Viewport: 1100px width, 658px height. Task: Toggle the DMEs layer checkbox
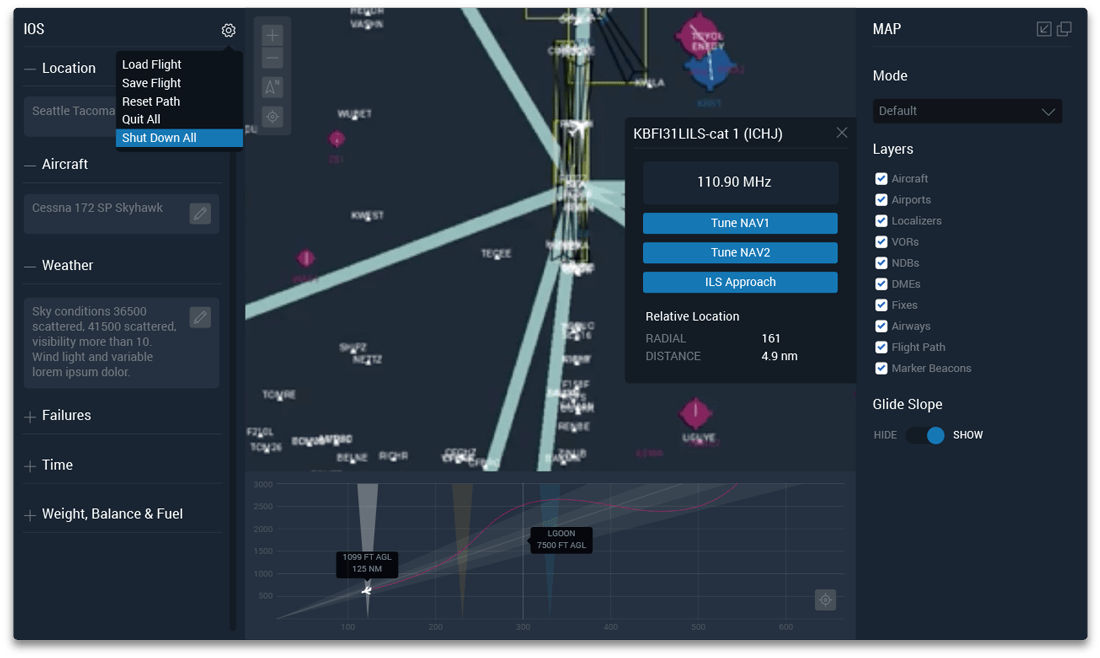(881, 284)
